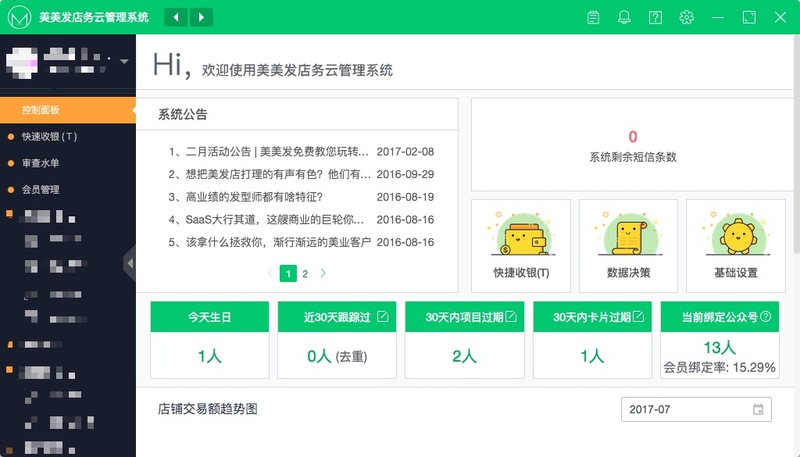Click the edit icon on 30天内卡片过期

point(638,317)
